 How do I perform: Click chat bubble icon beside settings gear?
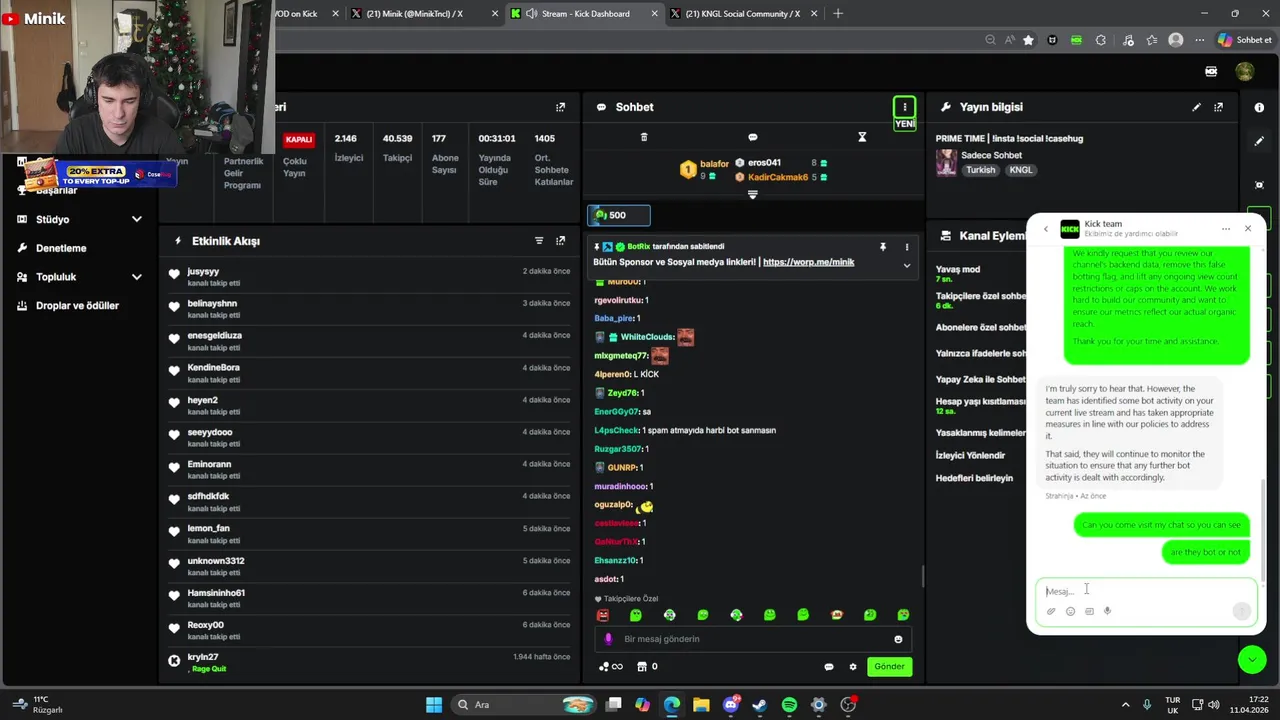(828, 667)
